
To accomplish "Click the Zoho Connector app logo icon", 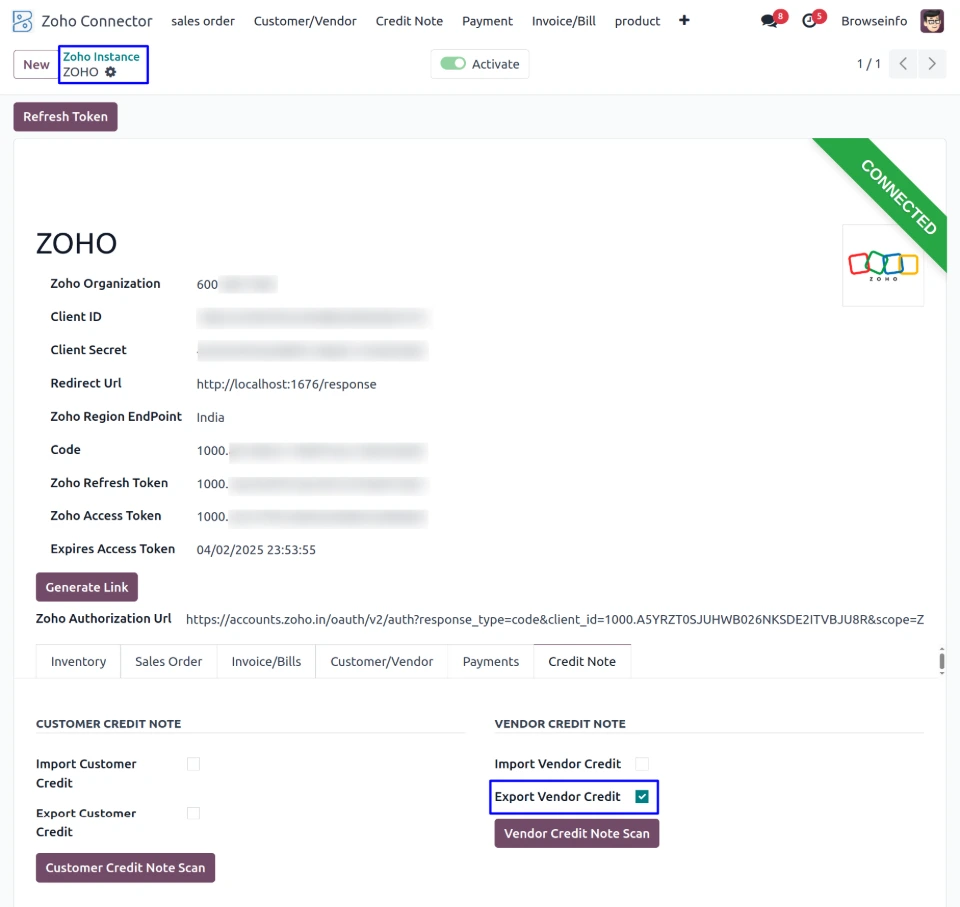I will pyautogui.click(x=22, y=21).
